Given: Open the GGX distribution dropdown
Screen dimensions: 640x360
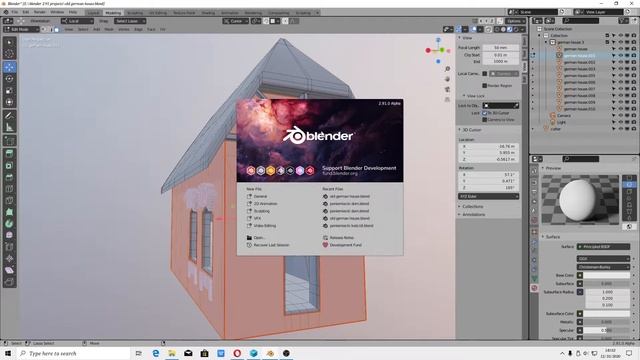Looking at the screenshot, I should pos(603,259).
